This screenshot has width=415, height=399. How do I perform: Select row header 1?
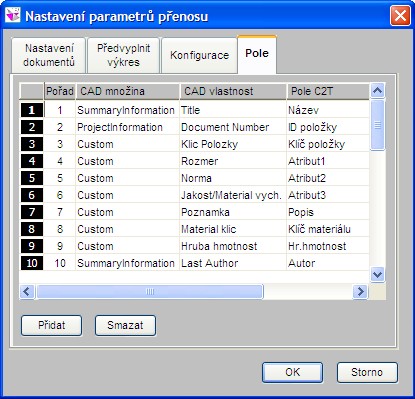[32, 110]
